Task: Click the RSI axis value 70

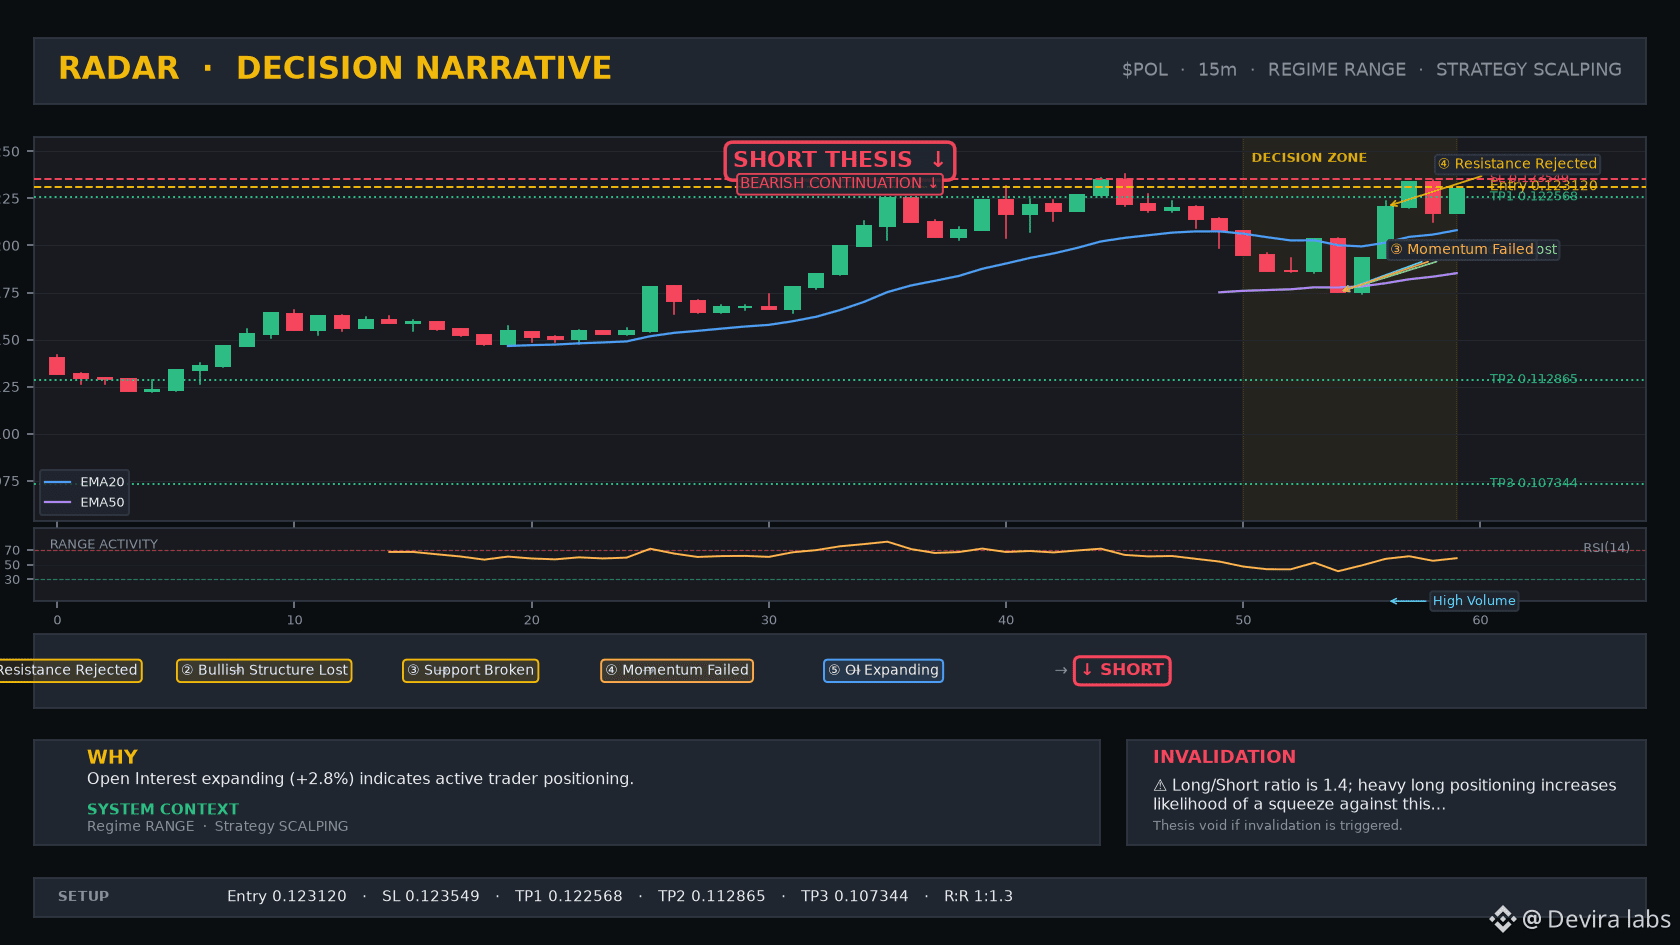Action: (x=12, y=551)
